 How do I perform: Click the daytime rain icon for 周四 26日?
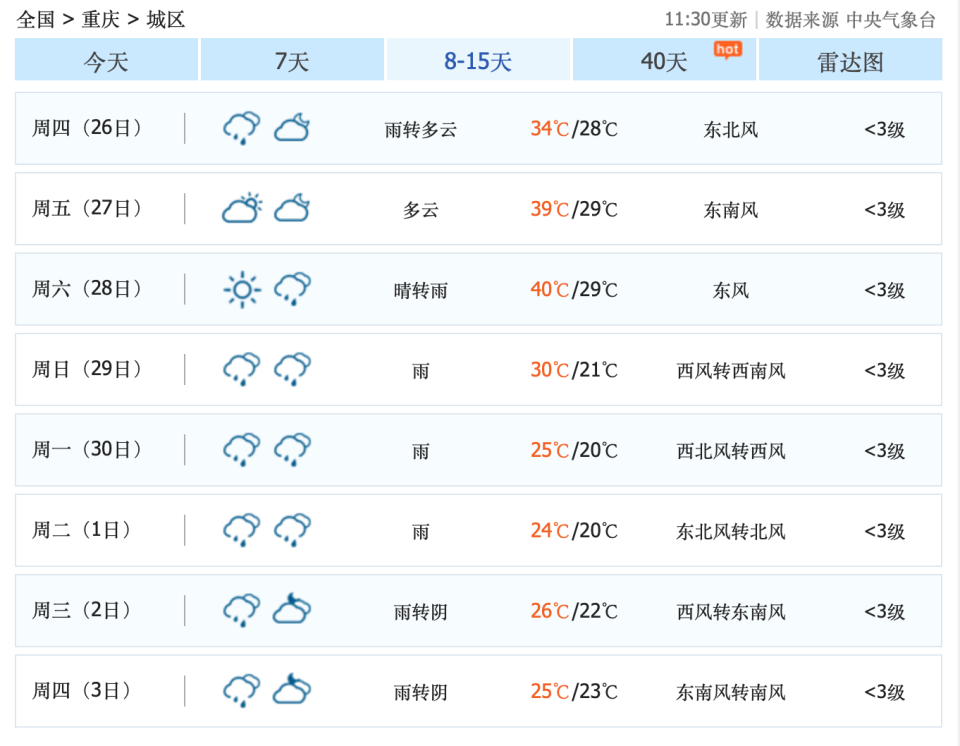tap(241, 128)
